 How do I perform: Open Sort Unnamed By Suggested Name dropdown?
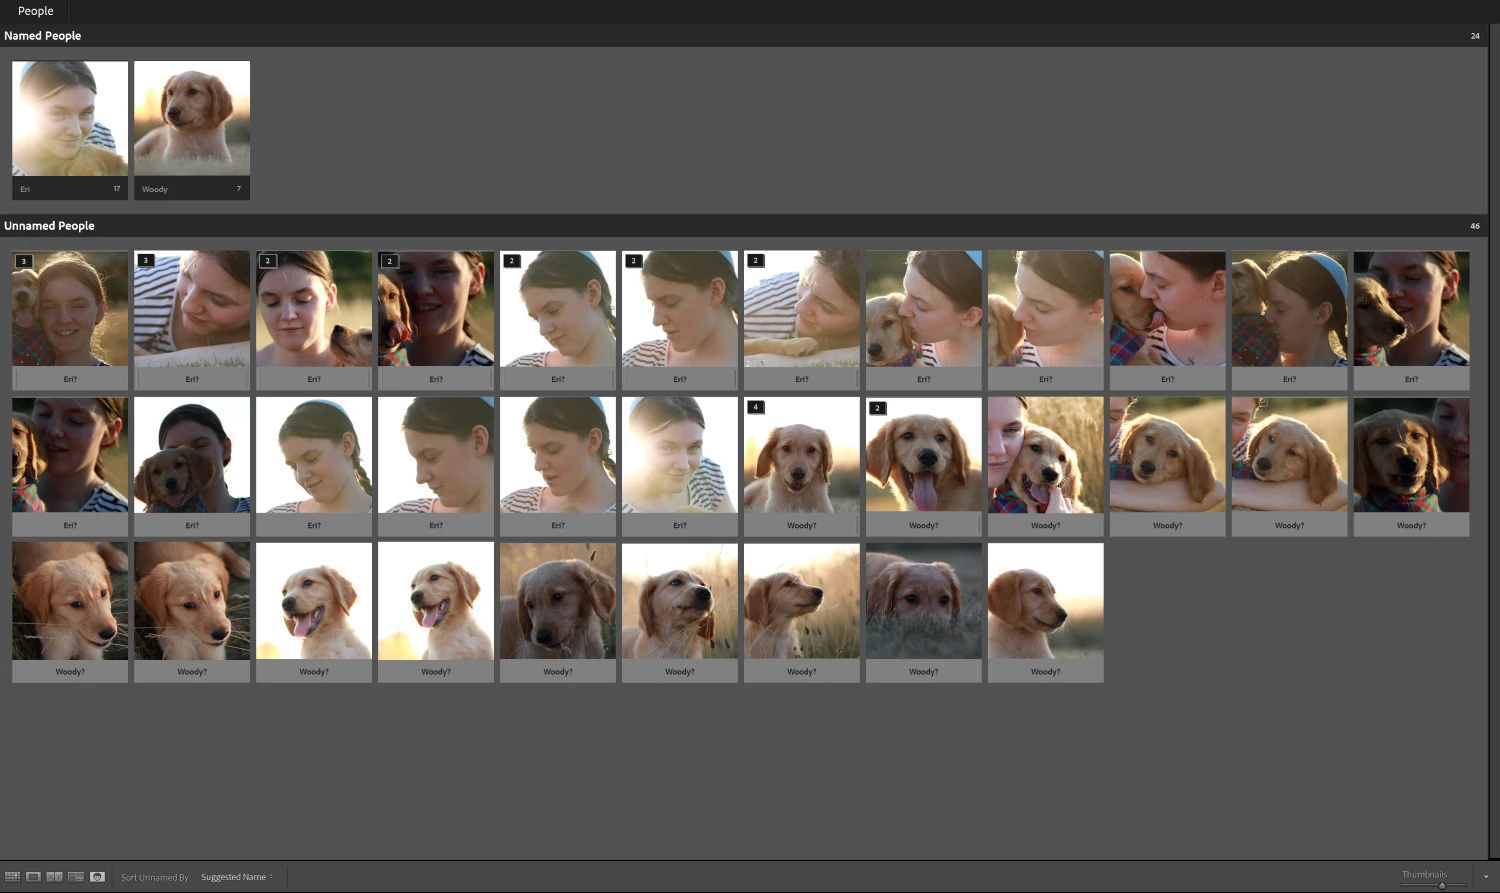(236, 877)
